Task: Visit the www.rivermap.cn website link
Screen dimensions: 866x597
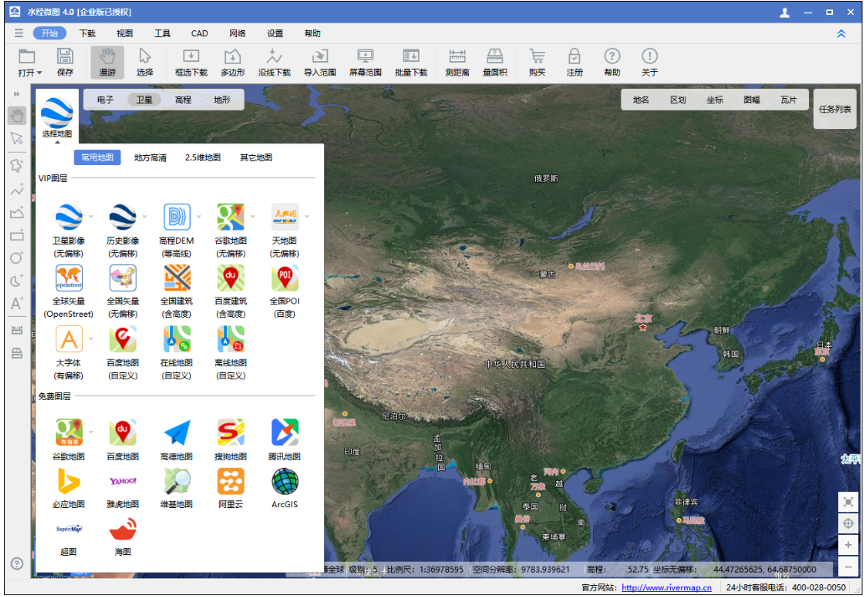Action: tap(666, 588)
